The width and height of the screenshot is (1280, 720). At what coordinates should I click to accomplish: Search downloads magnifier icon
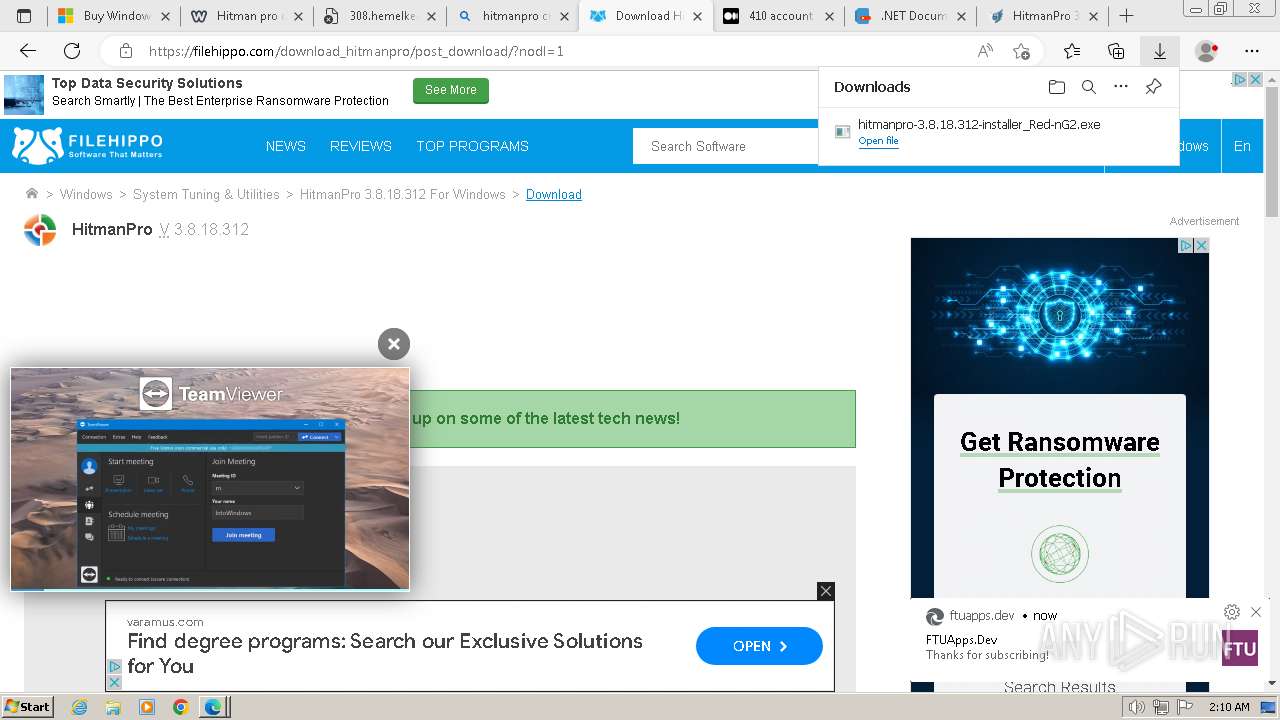pos(1089,87)
